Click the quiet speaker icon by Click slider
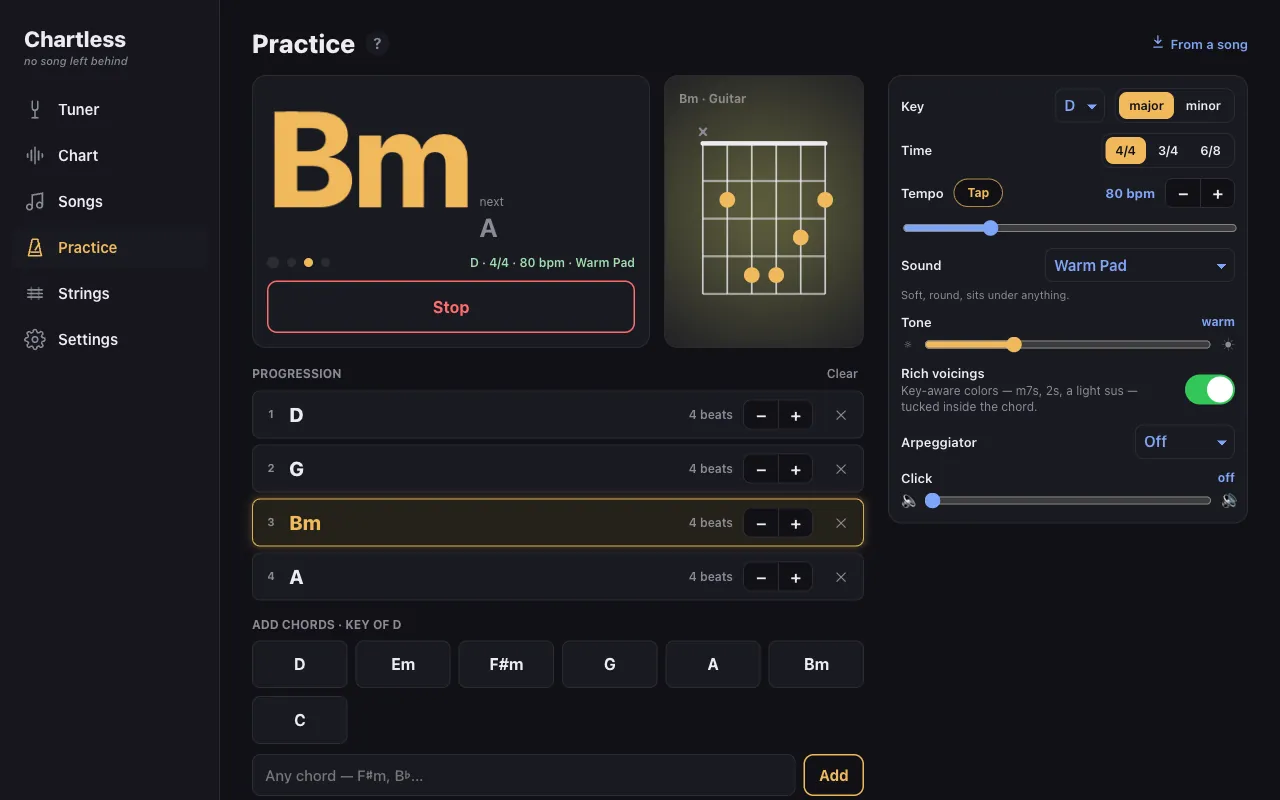Image resolution: width=1280 pixels, height=800 pixels. (909, 500)
